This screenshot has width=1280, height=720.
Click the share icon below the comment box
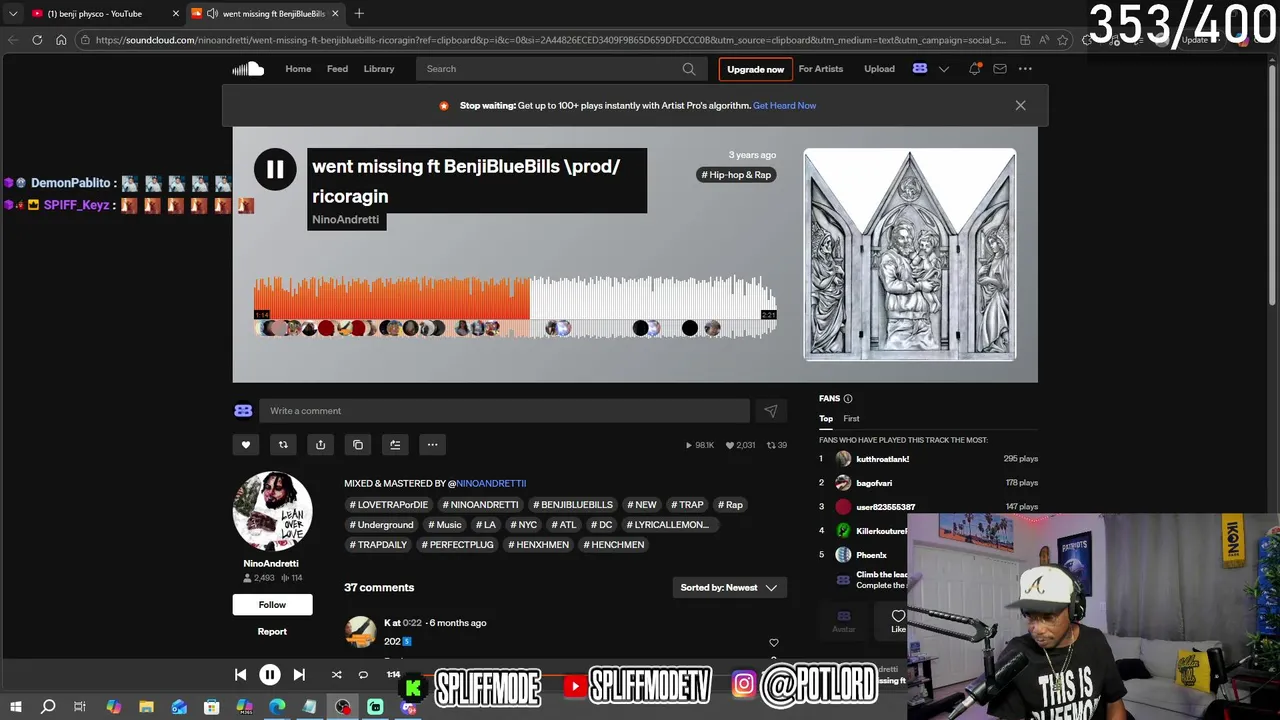[x=320, y=445]
